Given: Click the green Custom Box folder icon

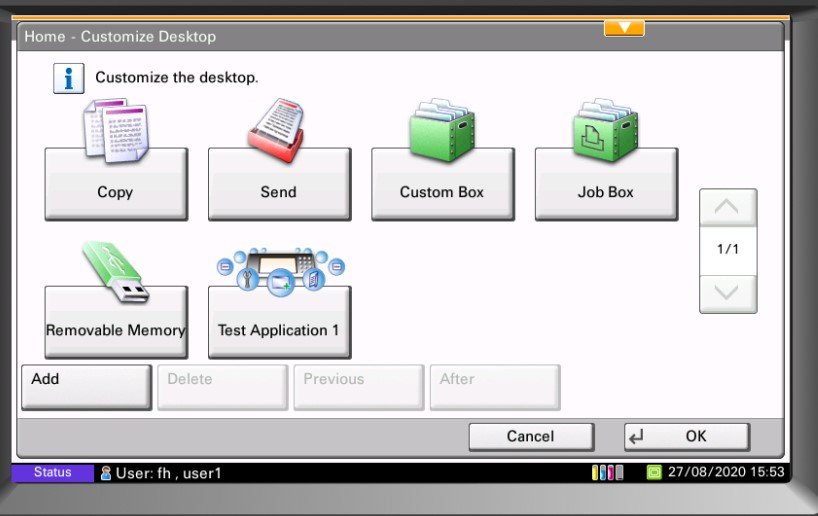Looking at the screenshot, I should click(442, 130).
